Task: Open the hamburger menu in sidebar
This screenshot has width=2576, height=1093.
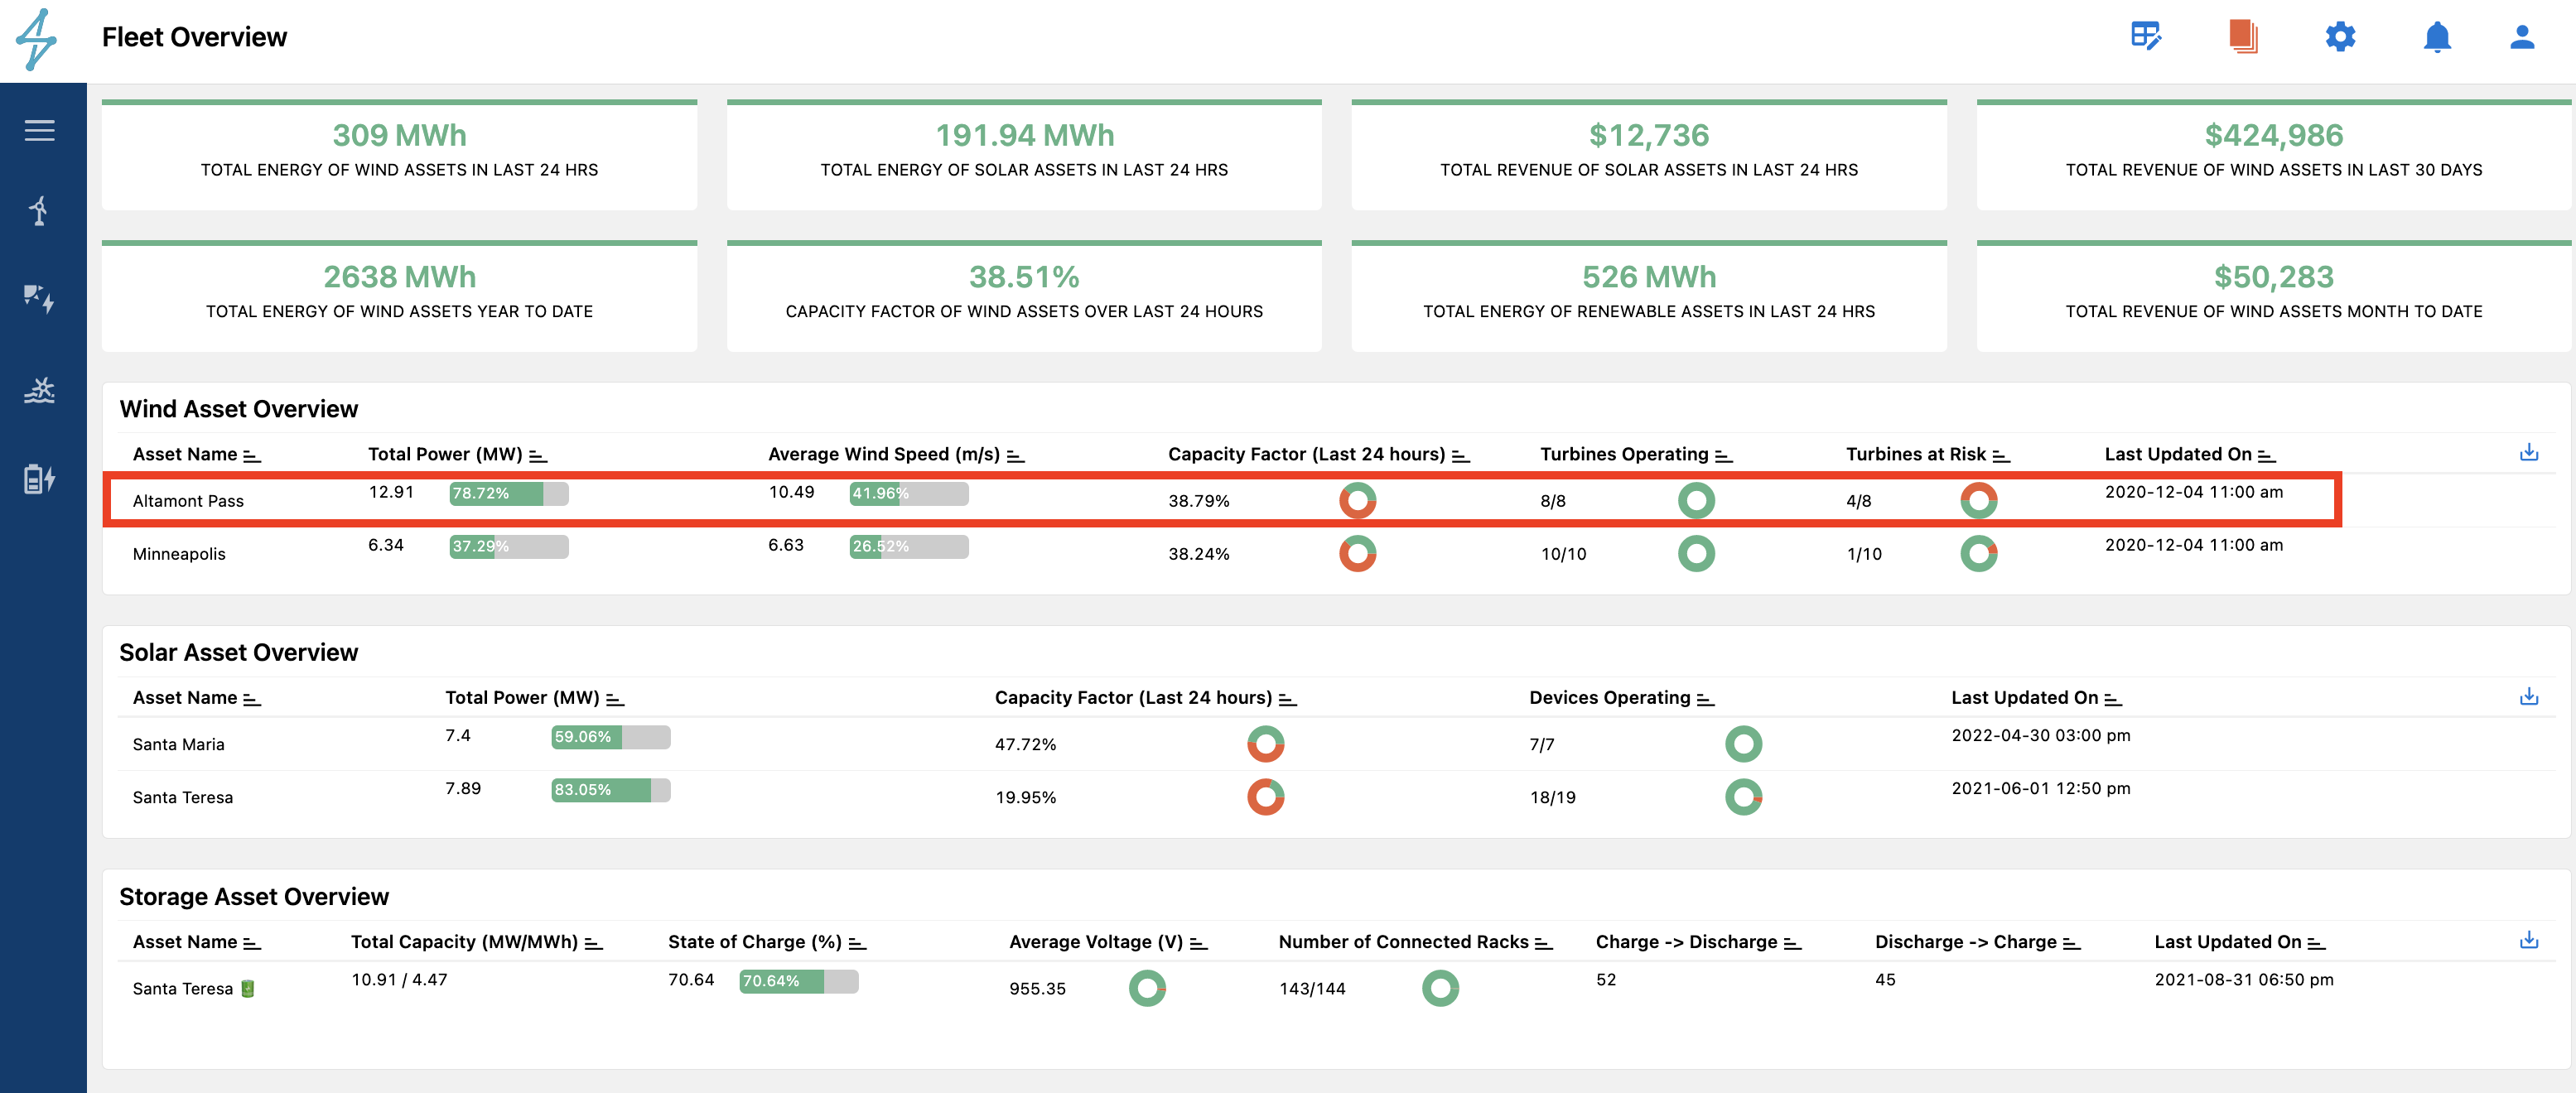Action: pyautogui.click(x=40, y=131)
